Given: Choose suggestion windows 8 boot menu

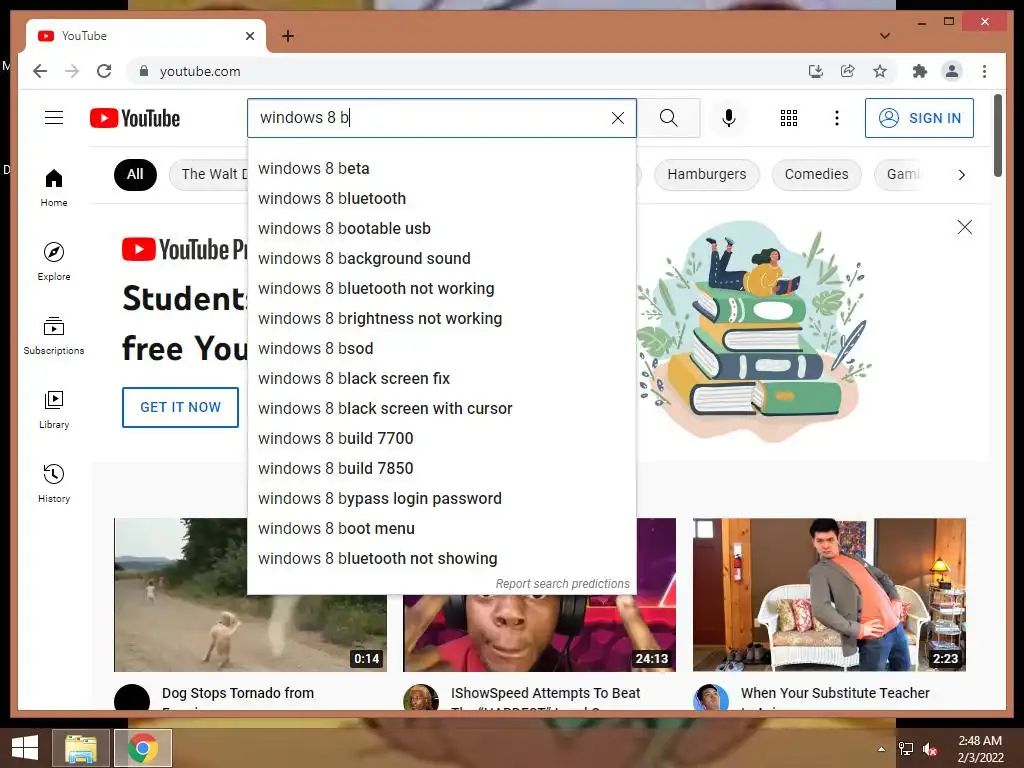Looking at the screenshot, I should [x=441, y=529].
